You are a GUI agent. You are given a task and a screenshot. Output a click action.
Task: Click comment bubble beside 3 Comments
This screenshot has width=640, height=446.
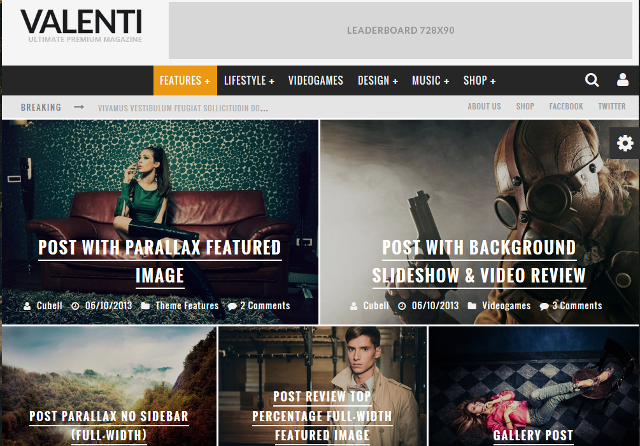544,306
